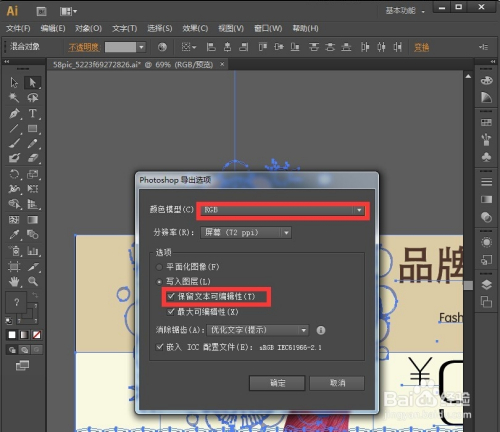Image resolution: width=500 pixels, height=432 pixels.
Task: Click the Recolor Artwork wheel icon
Action: [x=162, y=47]
